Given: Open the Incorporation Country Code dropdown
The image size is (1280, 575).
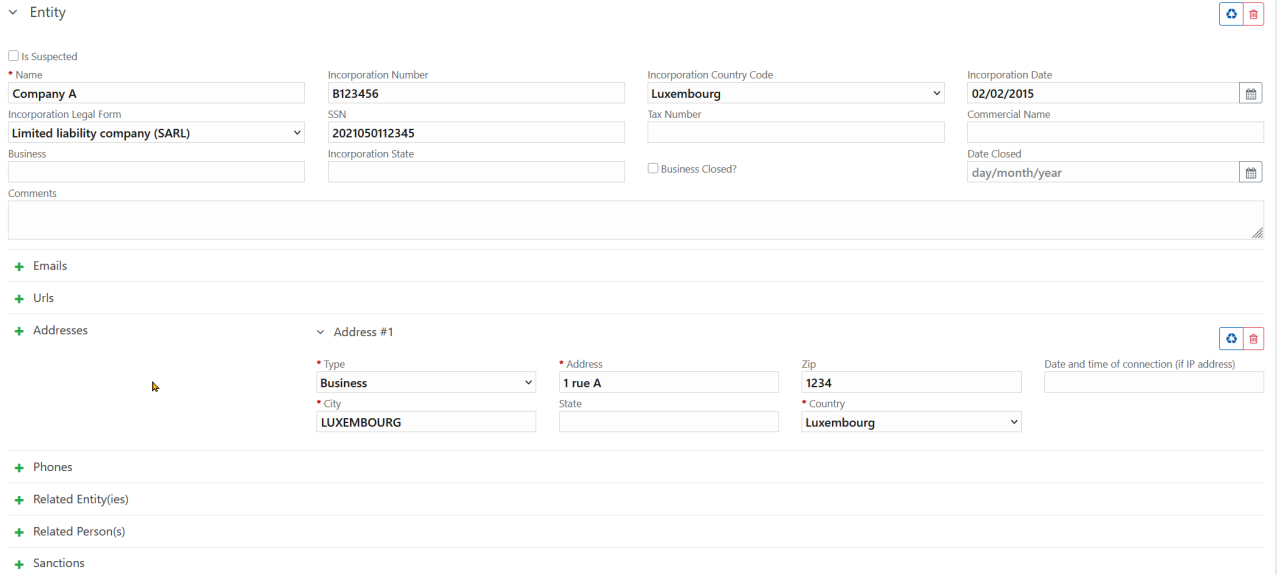Looking at the screenshot, I should pos(796,94).
